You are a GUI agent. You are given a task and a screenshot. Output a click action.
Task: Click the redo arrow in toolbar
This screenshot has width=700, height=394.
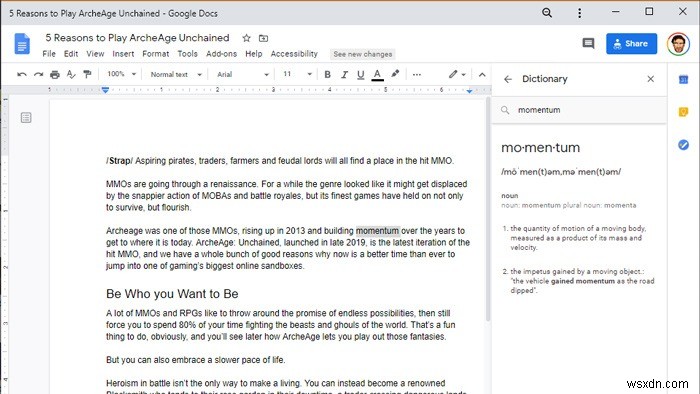(38, 75)
